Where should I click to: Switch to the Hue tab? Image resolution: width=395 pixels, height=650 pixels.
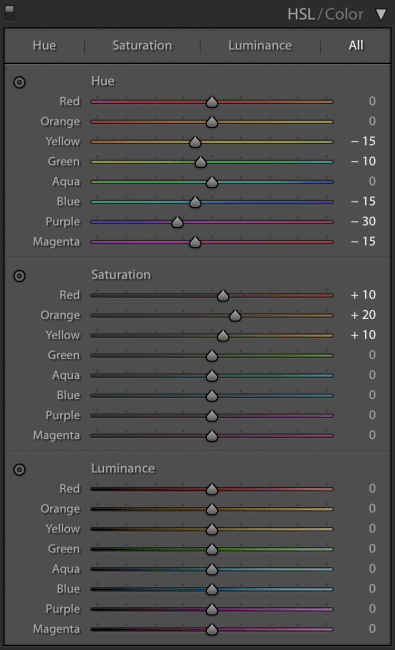(x=44, y=45)
